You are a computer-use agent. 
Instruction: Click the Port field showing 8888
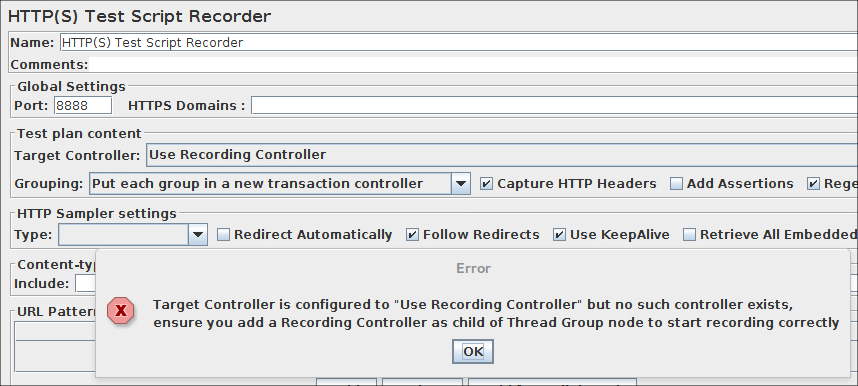click(x=83, y=106)
